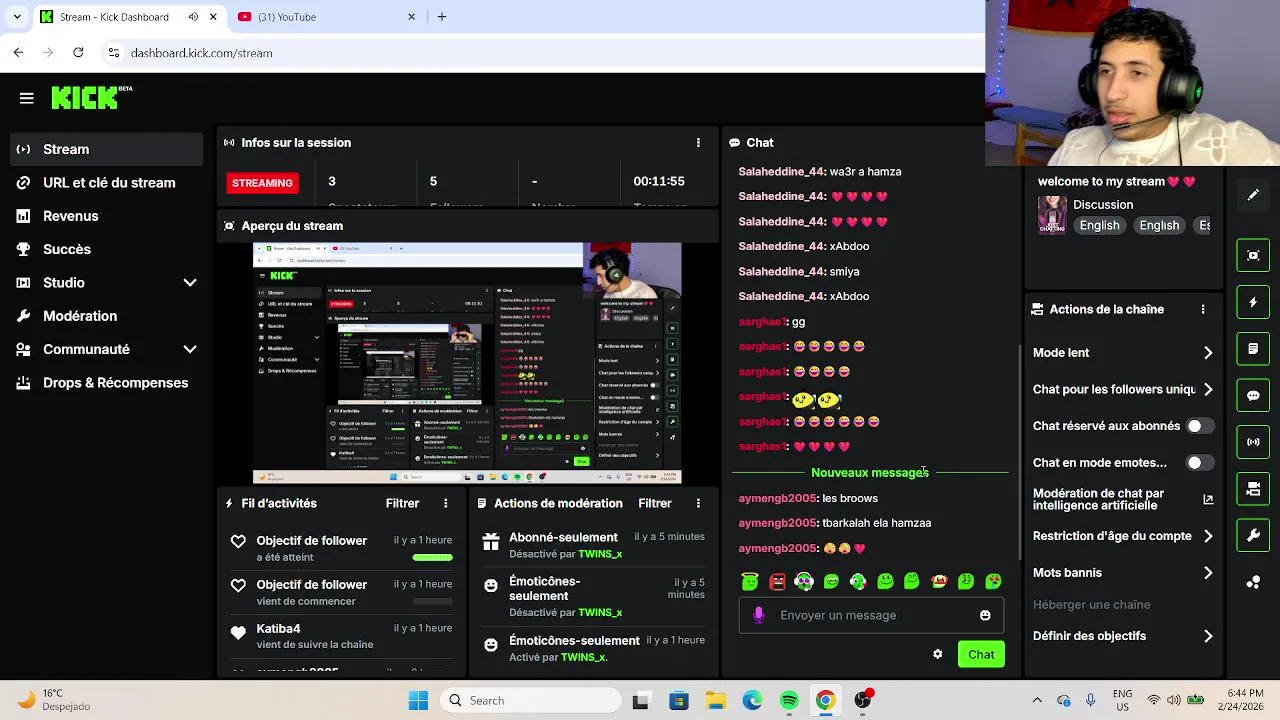
Task: Click the wrench tools icon in right rail
Action: 1253,536
